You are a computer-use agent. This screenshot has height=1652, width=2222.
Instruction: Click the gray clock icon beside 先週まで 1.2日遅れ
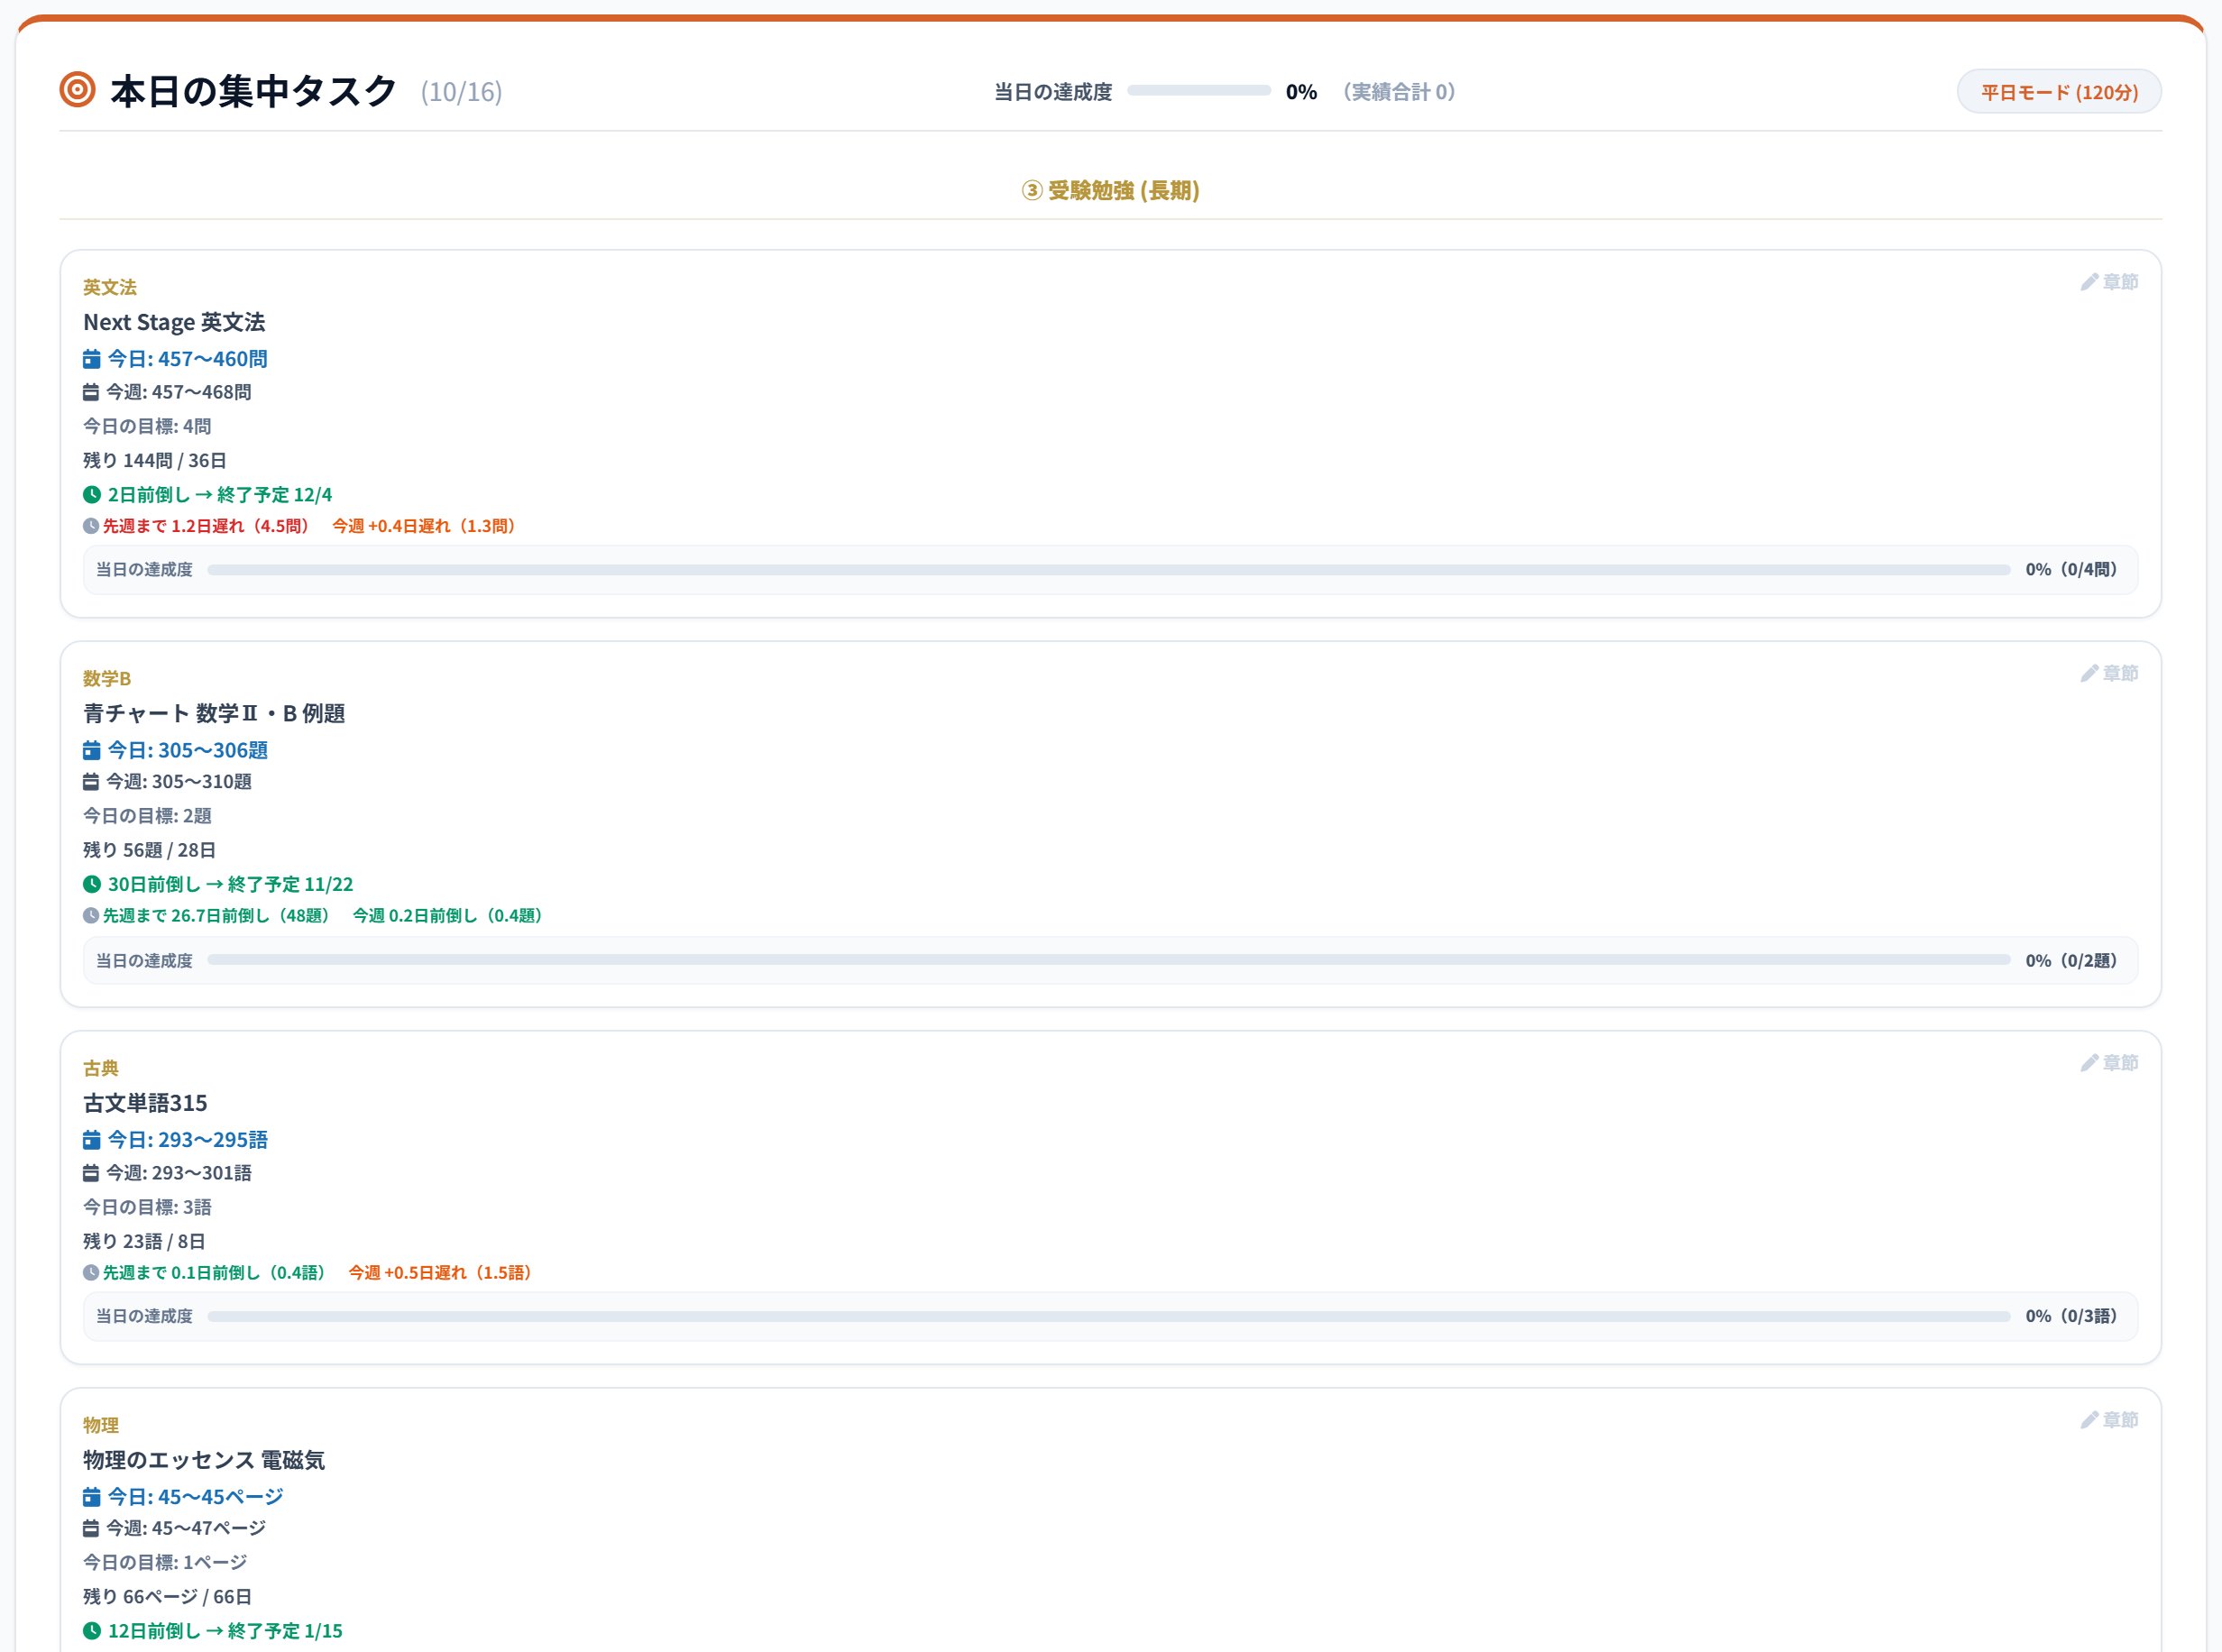click(90, 526)
